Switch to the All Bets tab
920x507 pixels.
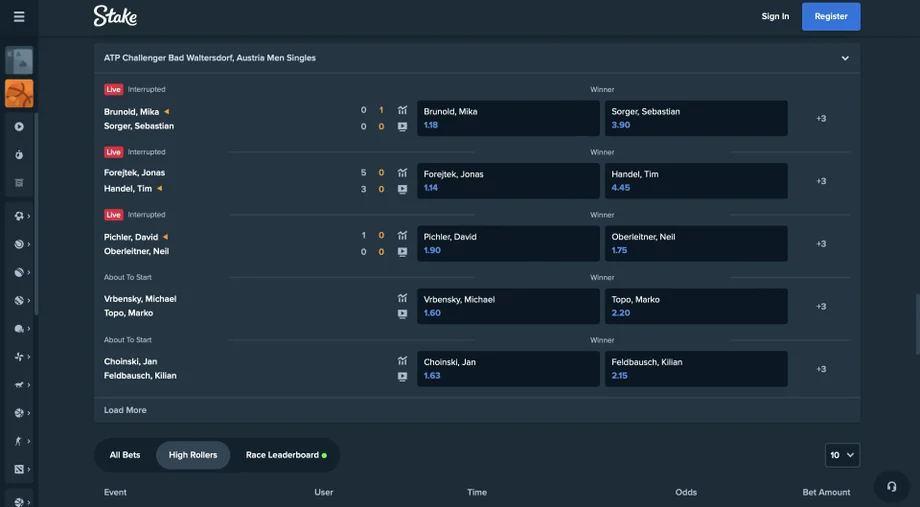(x=125, y=455)
